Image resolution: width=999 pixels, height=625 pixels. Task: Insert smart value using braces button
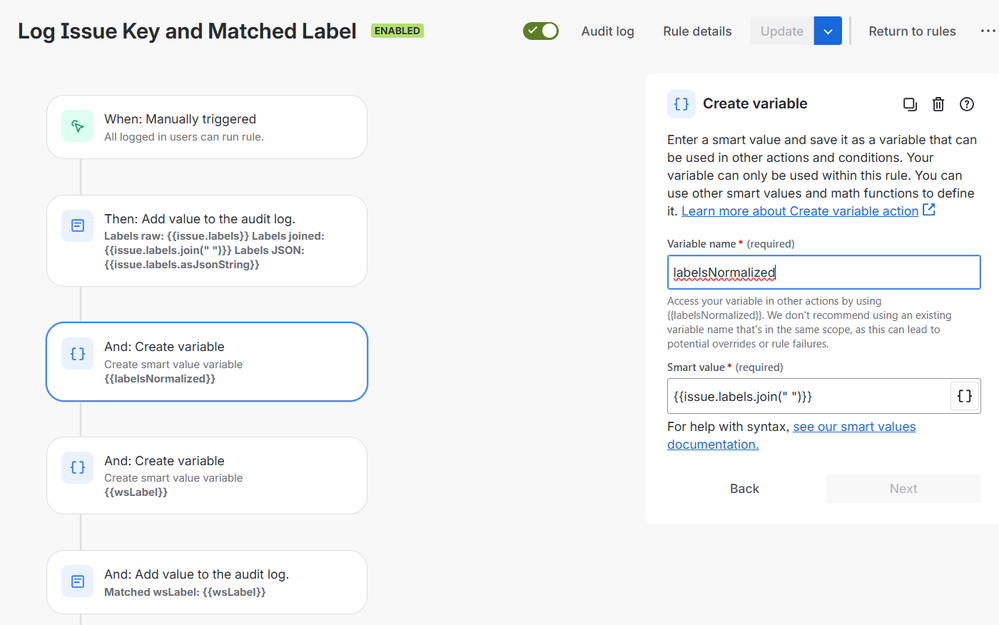pyautogui.click(x=964, y=396)
